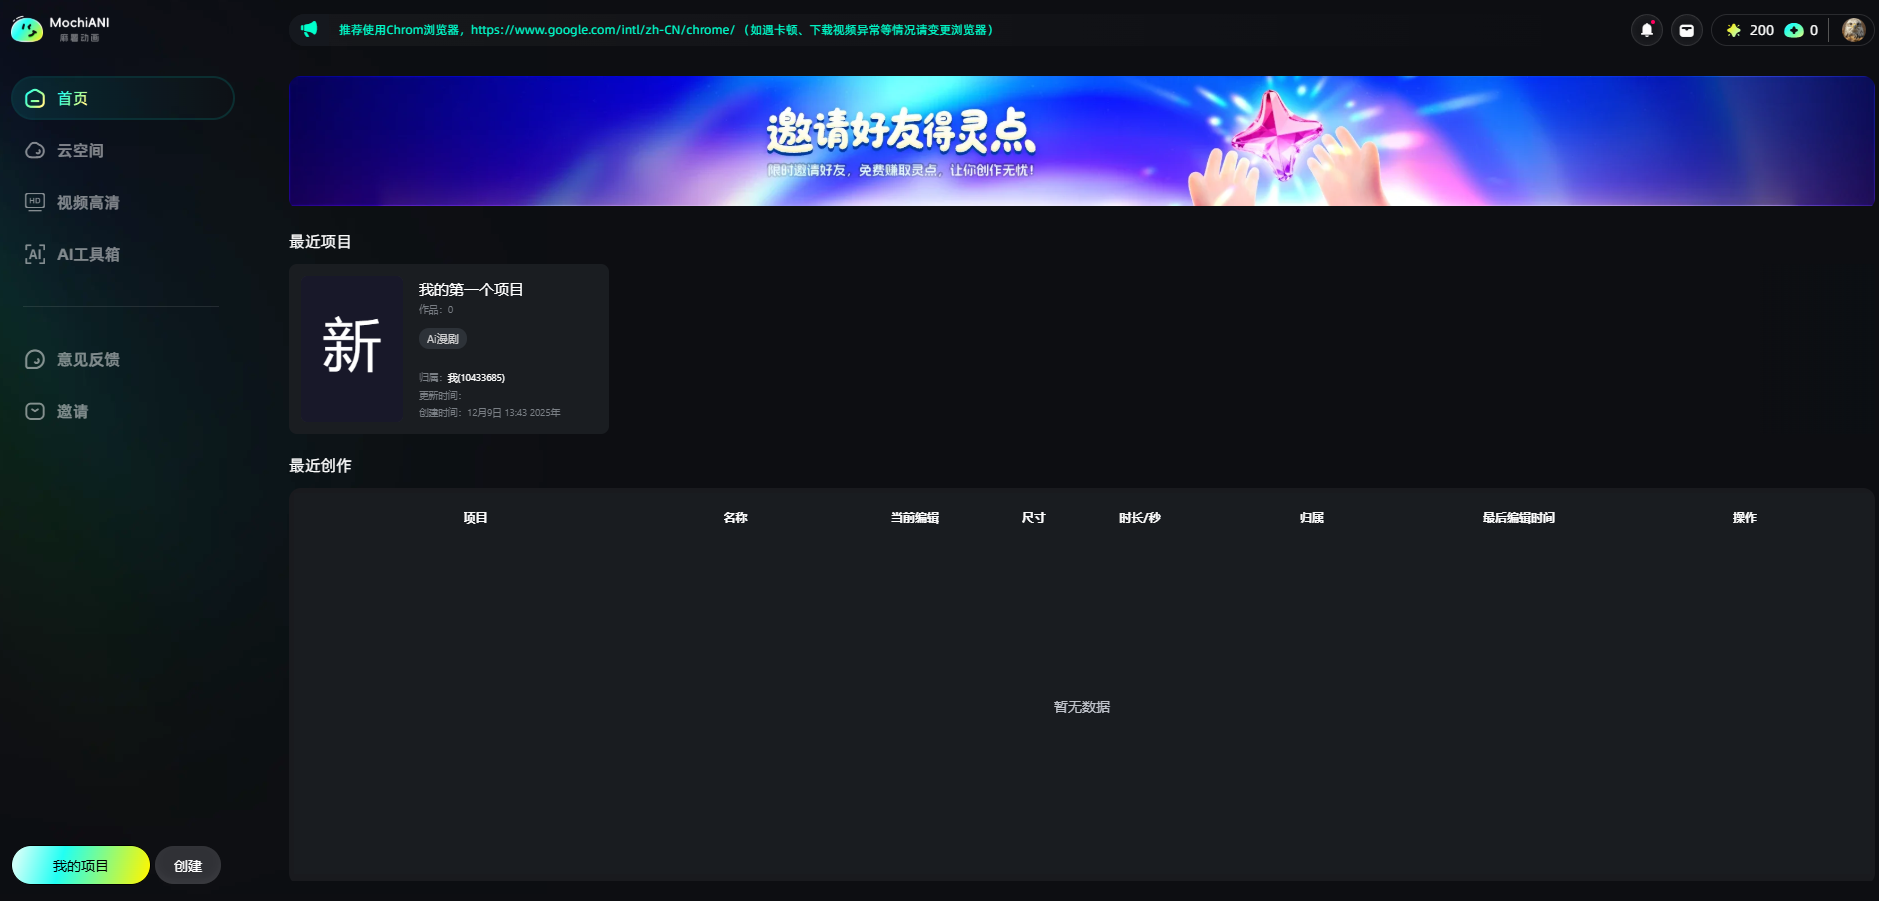Click the AI工具箱 sidebar icon
Screen dimensions: 1879x901
[x=35, y=254]
